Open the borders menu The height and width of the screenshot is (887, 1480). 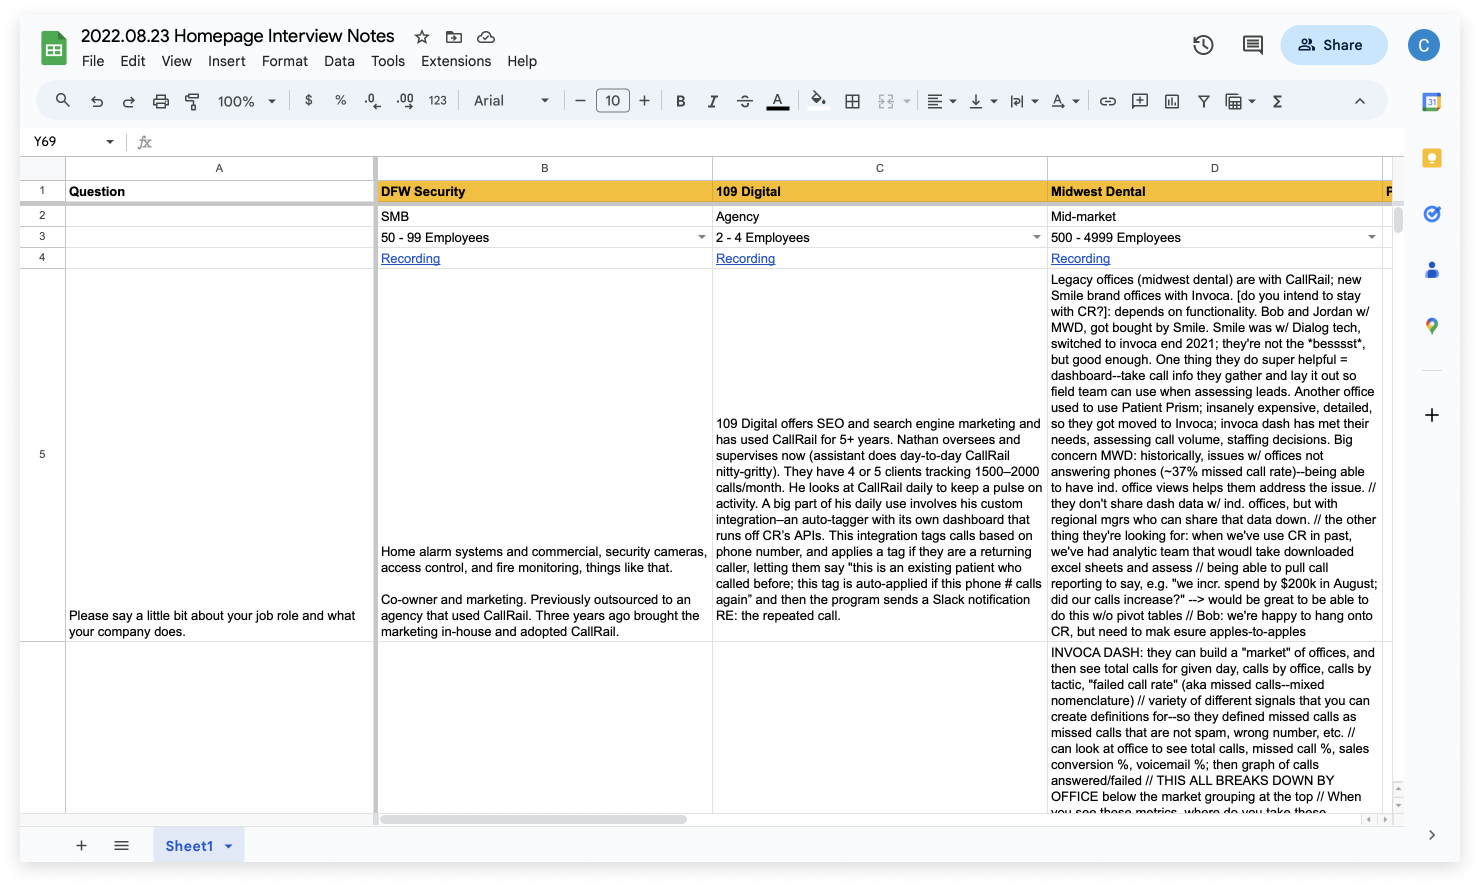(852, 101)
